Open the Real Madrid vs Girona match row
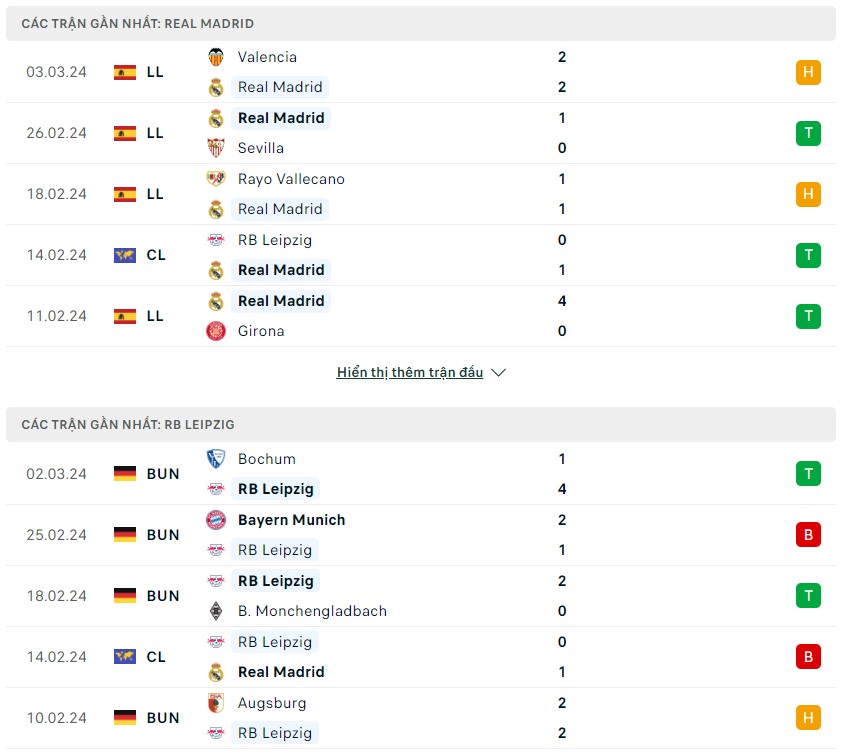 point(420,316)
